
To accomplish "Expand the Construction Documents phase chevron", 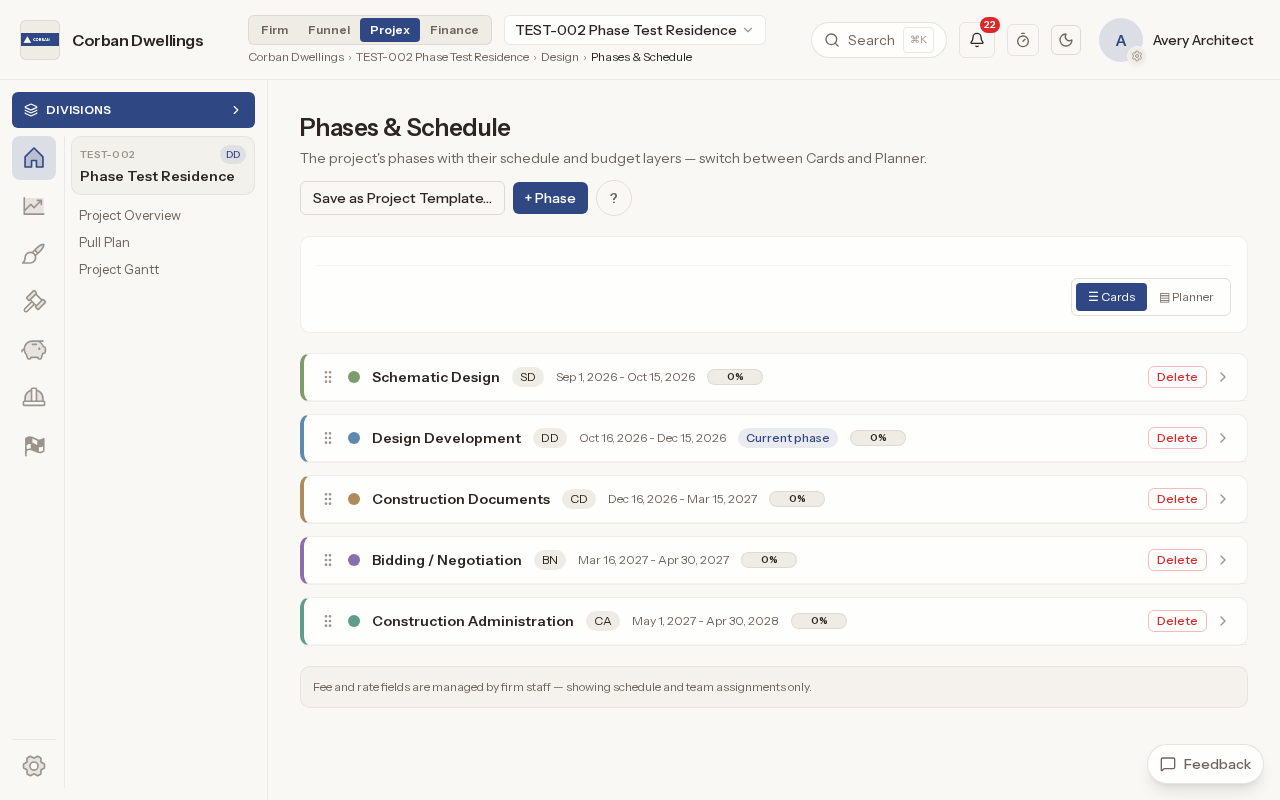I will tap(1222, 499).
